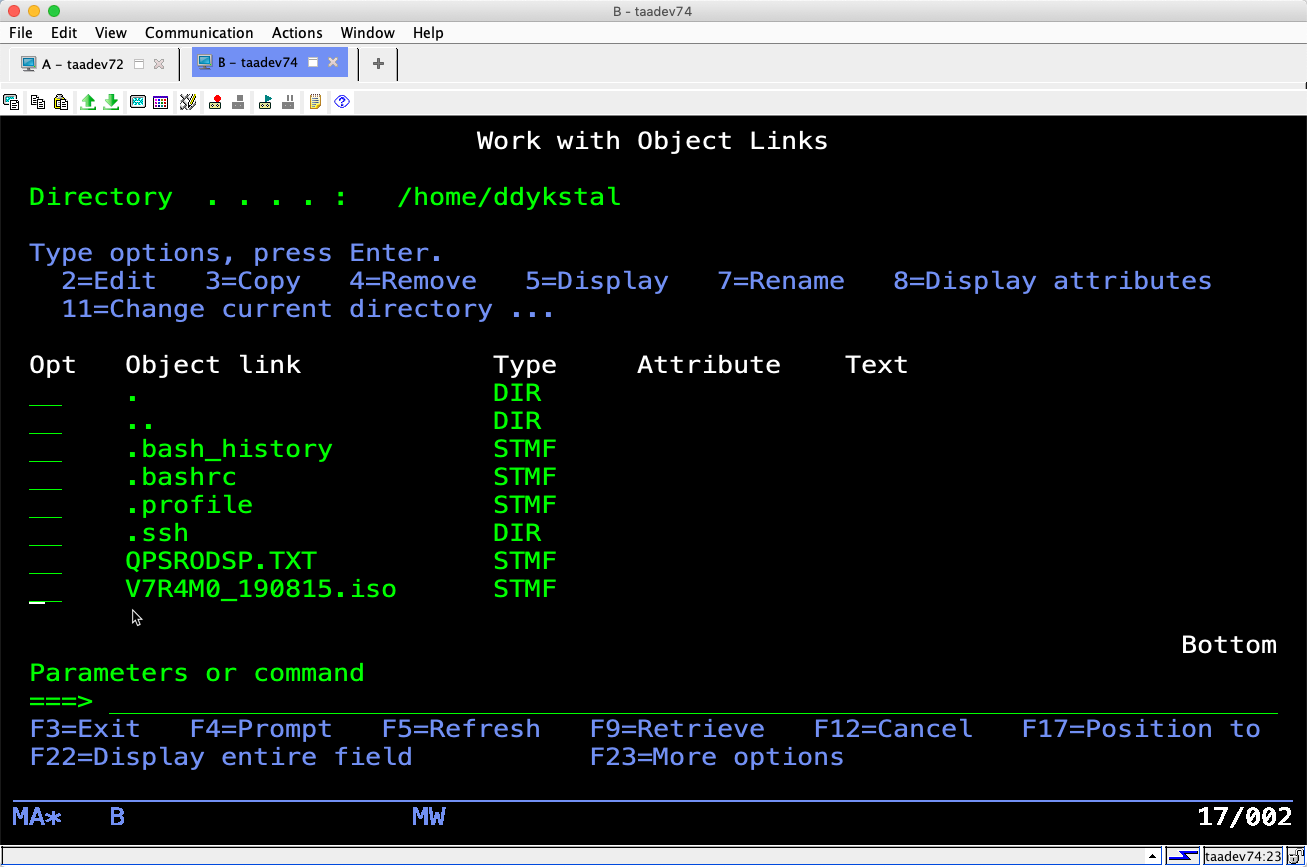
Task: Click the stop recording macro icon
Action: pos(239,102)
